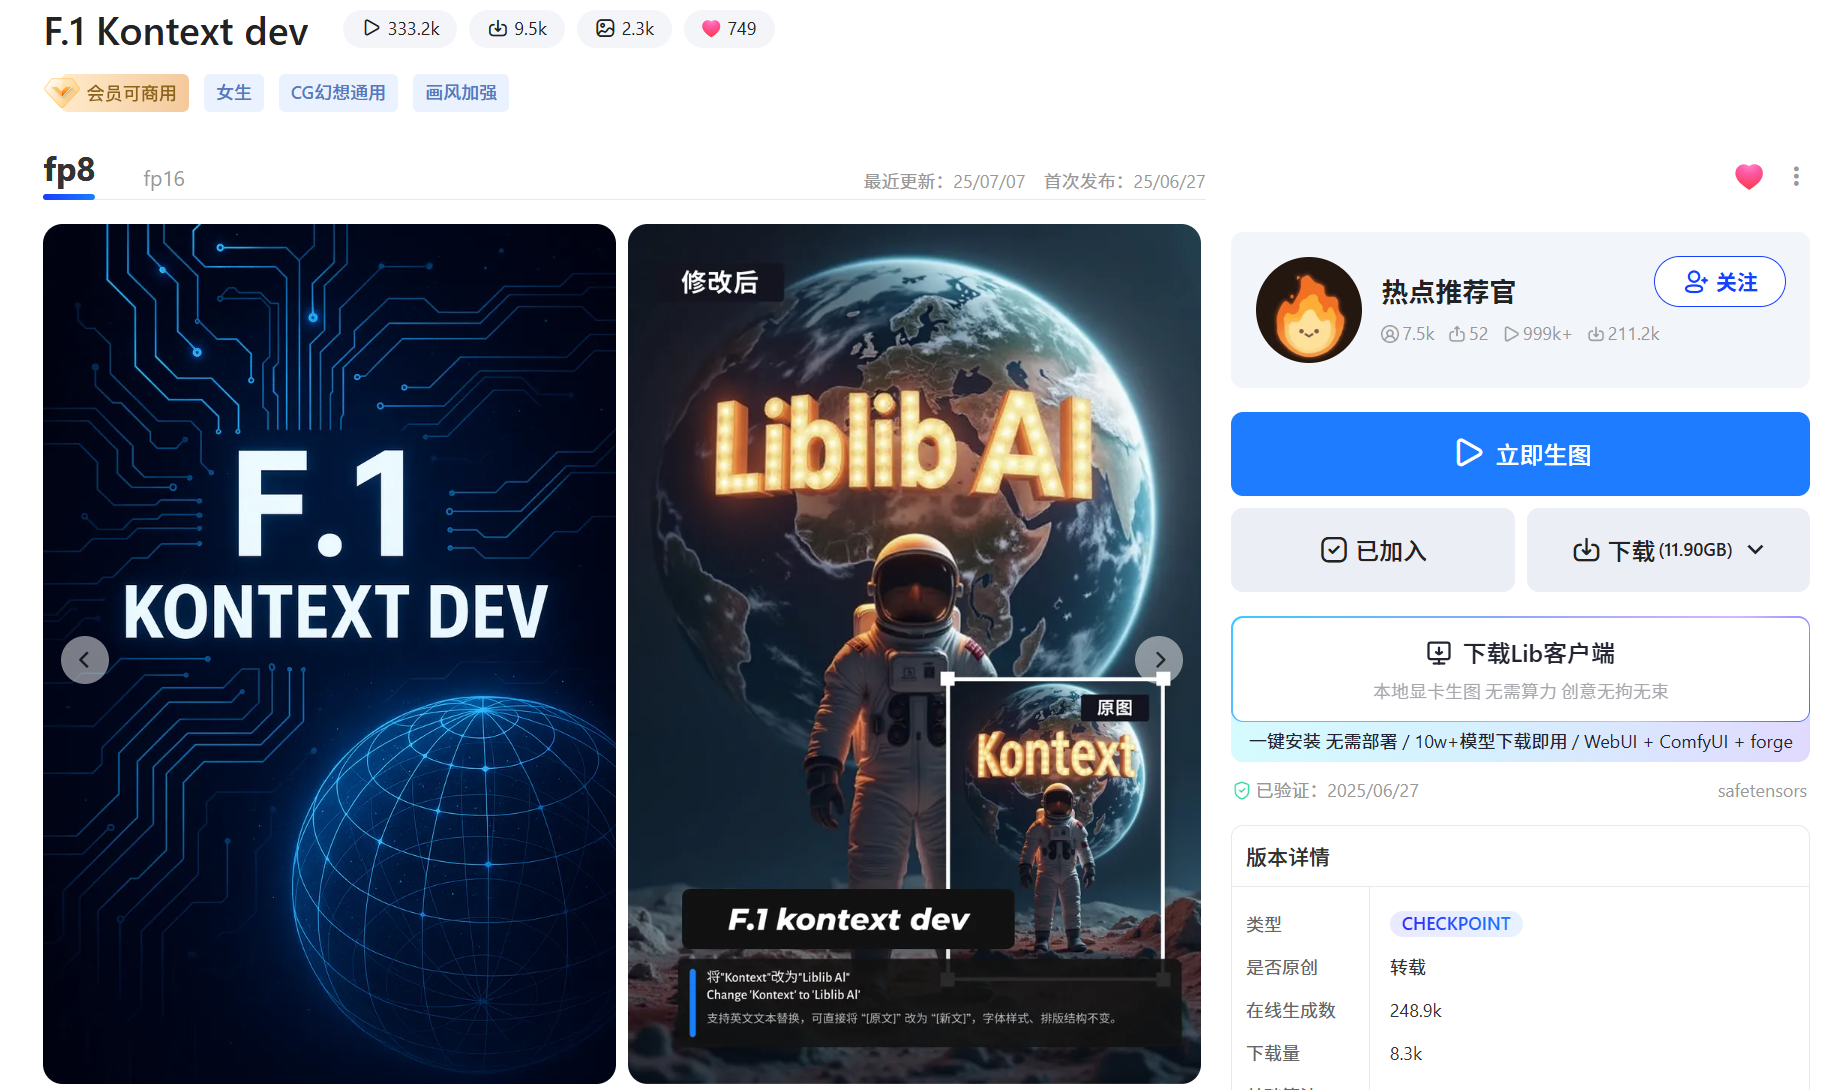Toggle the pink heart favorite icon
This screenshot has width=1836, height=1090.
pos(1749,177)
